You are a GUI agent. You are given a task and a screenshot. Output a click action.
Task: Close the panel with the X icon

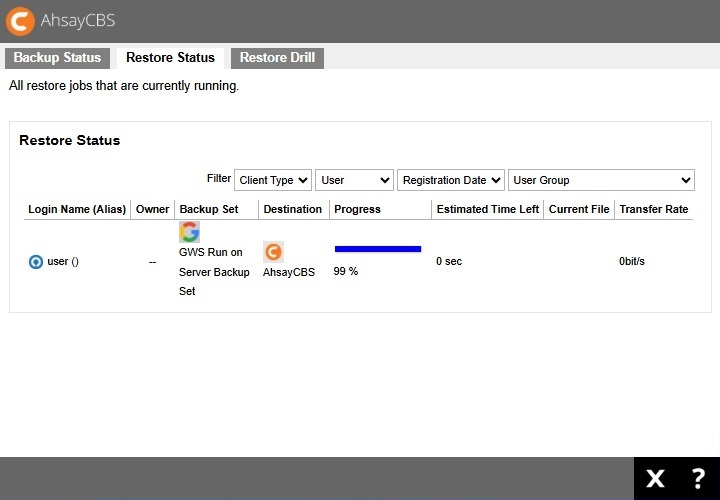pyautogui.click(x=655, y=479)
